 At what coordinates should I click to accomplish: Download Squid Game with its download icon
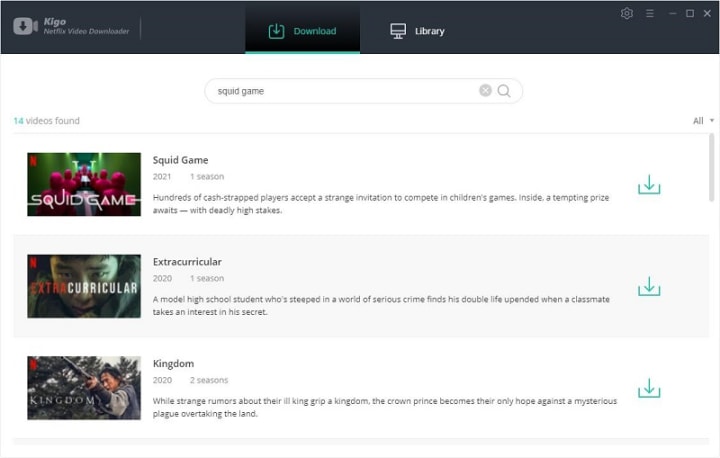click(x=649, y=184)
